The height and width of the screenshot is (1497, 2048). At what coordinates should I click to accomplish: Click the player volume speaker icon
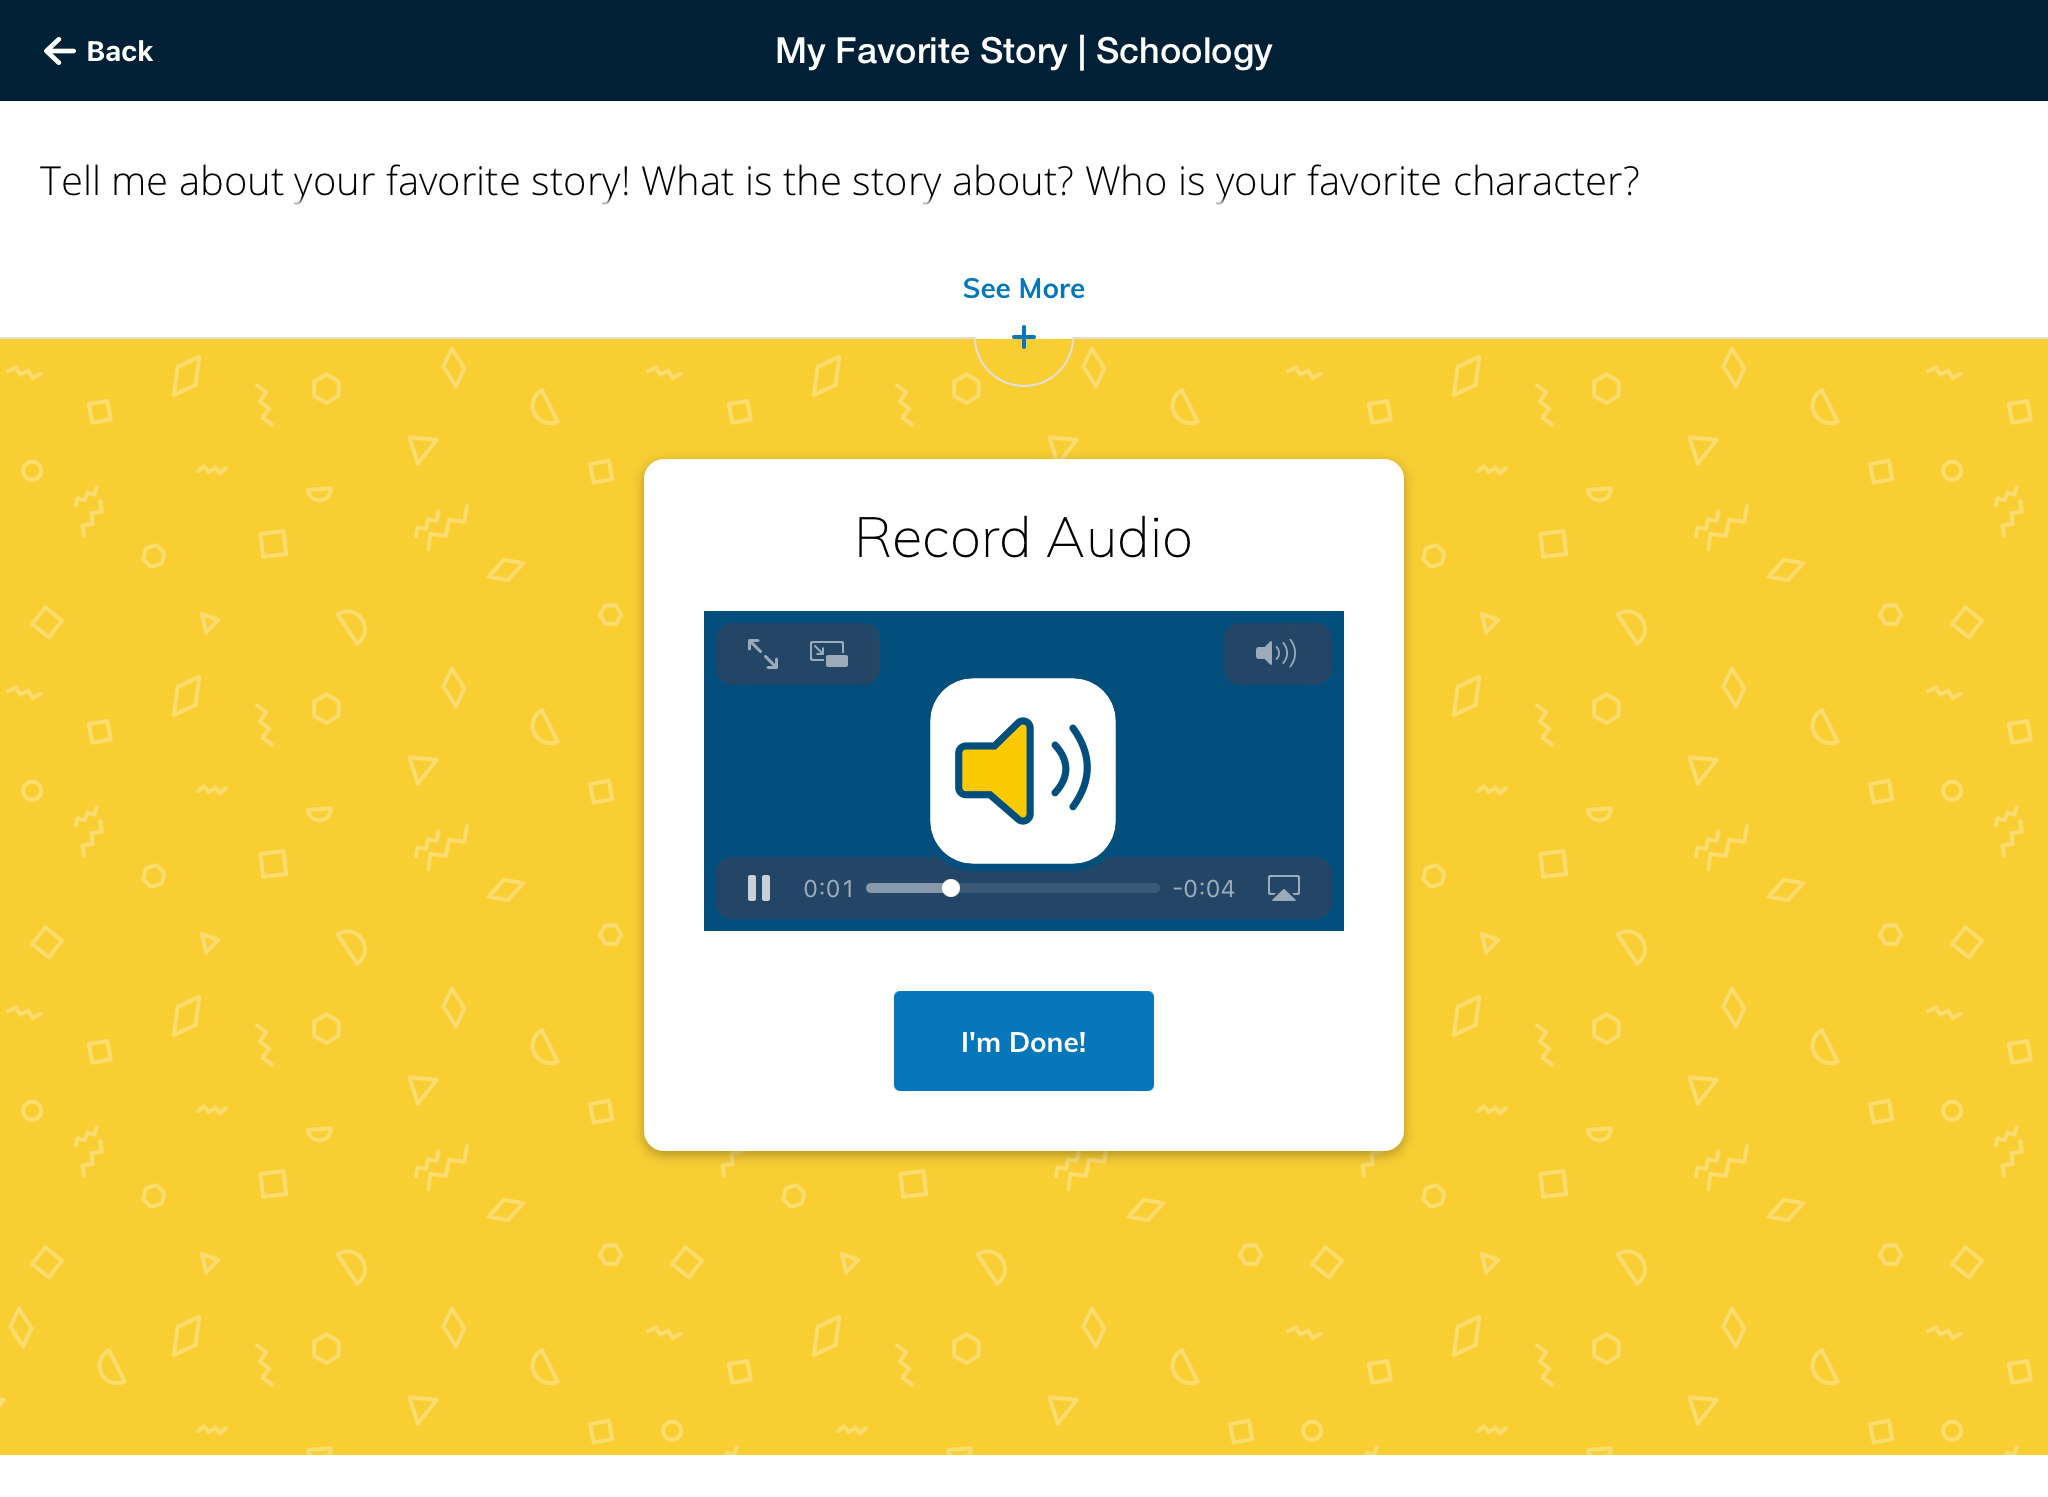tap(1276, 654)
